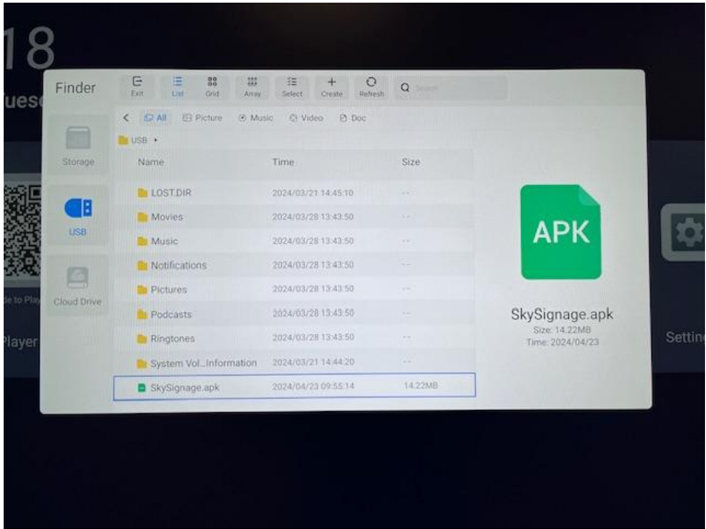Screen dimensions: 706x529
Task: Click the small green icon beside SkySignage.apk
Action: 141,387
